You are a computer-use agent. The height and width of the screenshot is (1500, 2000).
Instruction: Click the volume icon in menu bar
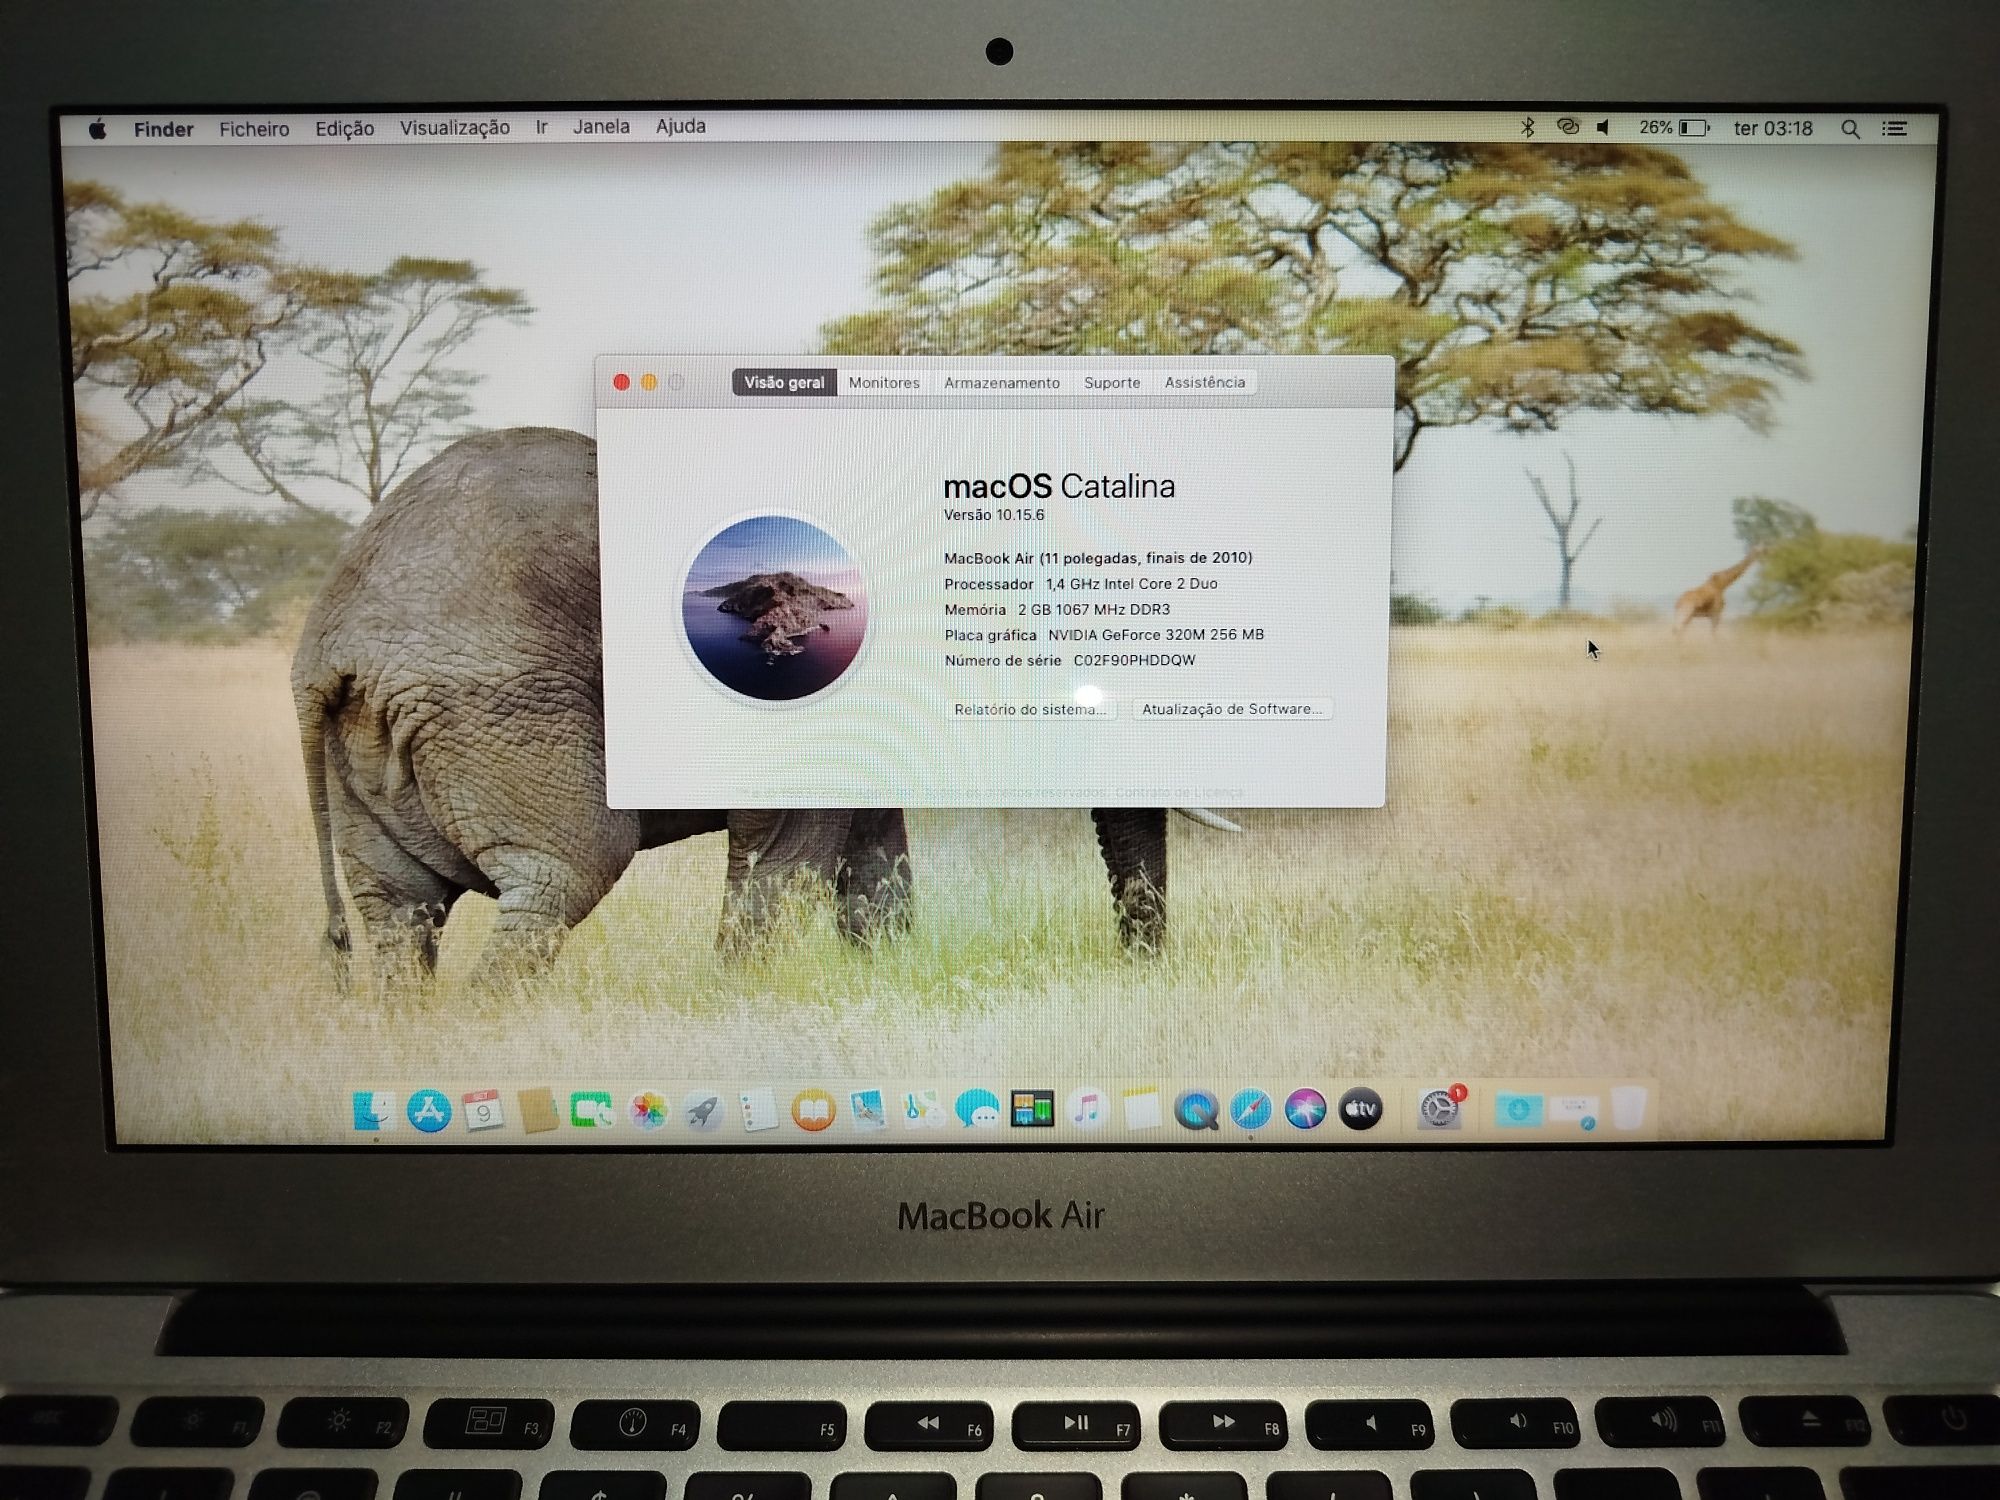[1604, 127]
